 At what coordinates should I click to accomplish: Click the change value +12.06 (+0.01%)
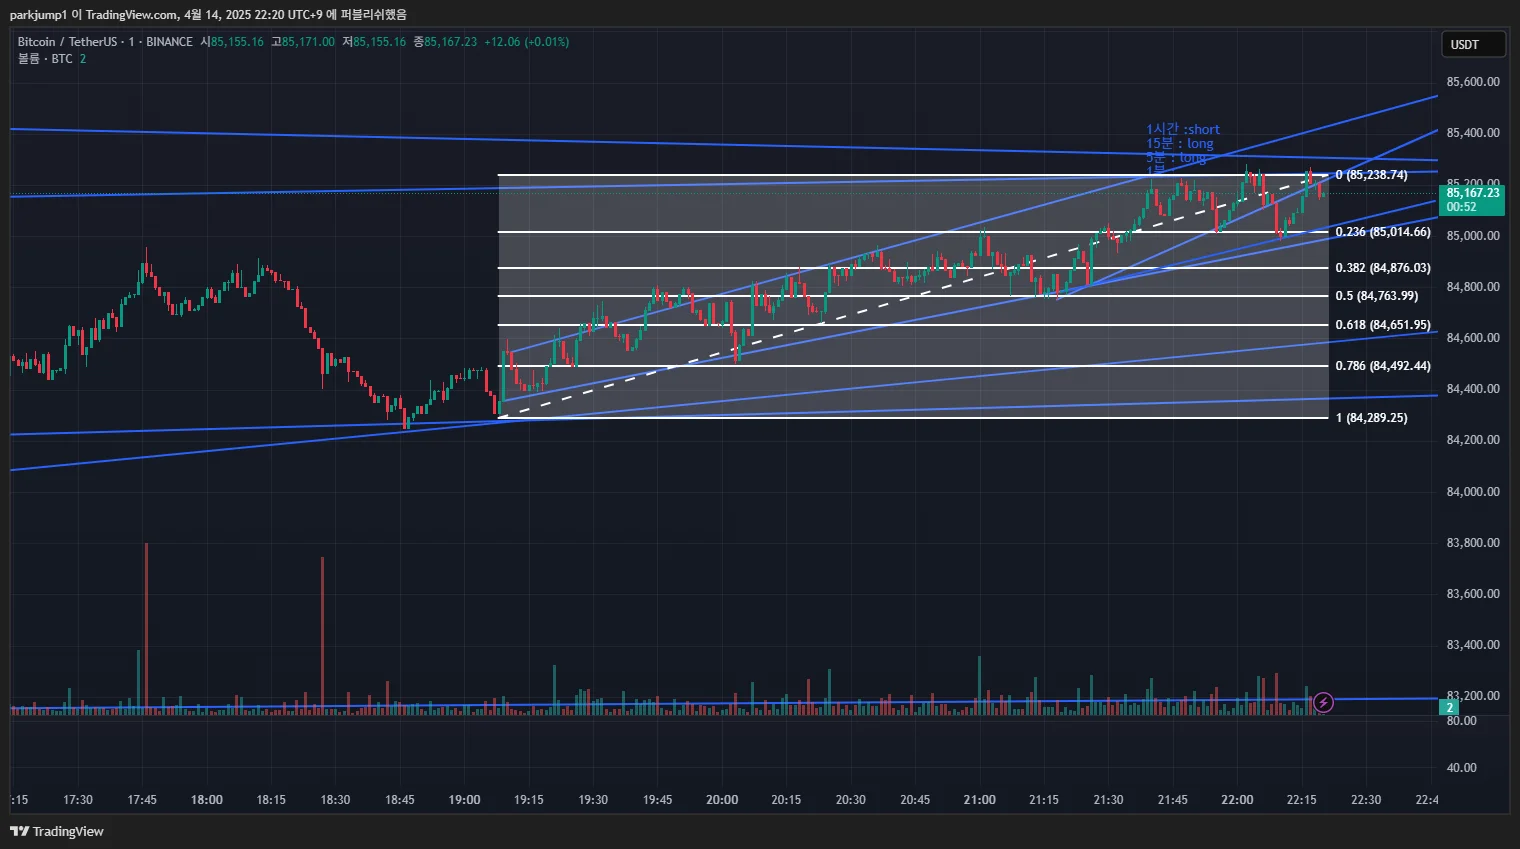pos(526,42)
